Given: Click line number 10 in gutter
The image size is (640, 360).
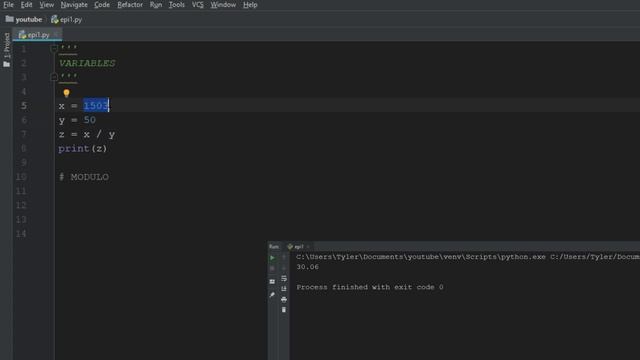Looking at the screenshot, I should tap(21, 177).
